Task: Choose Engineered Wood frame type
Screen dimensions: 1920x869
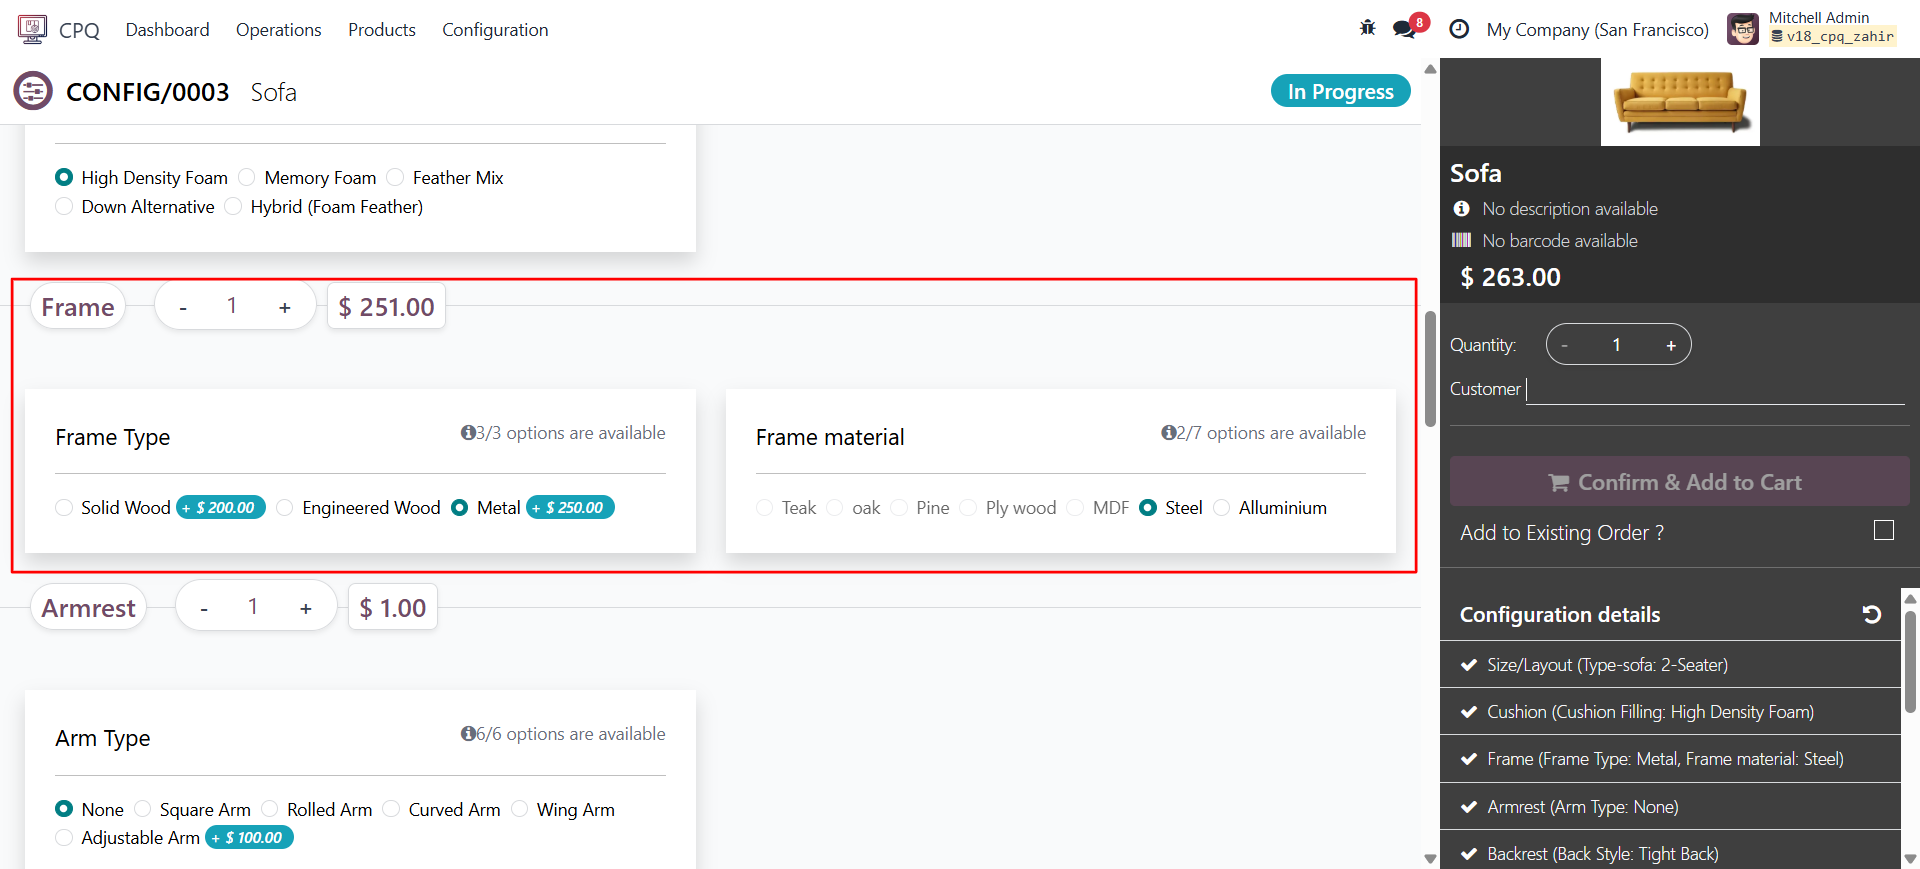Action: point(285,507)
